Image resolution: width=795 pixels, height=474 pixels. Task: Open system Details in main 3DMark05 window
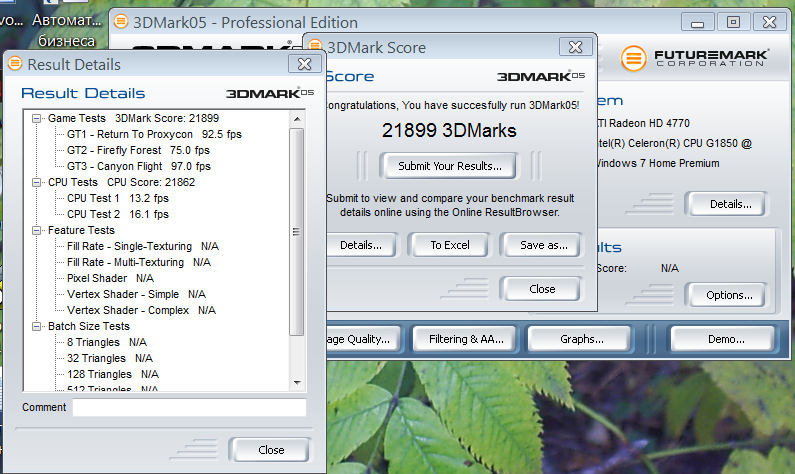point(730,204)
